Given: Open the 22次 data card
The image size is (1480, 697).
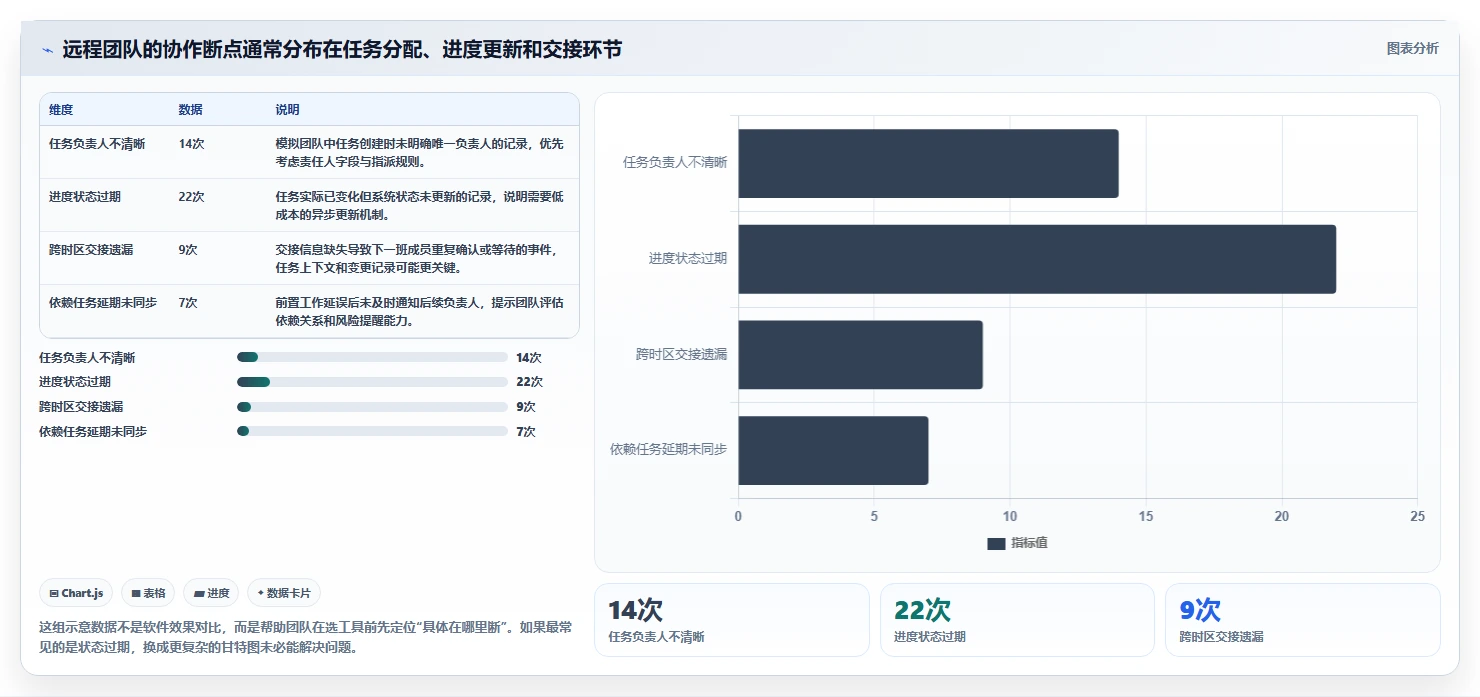Looking at the screenshot, I should click(1017, 620).
